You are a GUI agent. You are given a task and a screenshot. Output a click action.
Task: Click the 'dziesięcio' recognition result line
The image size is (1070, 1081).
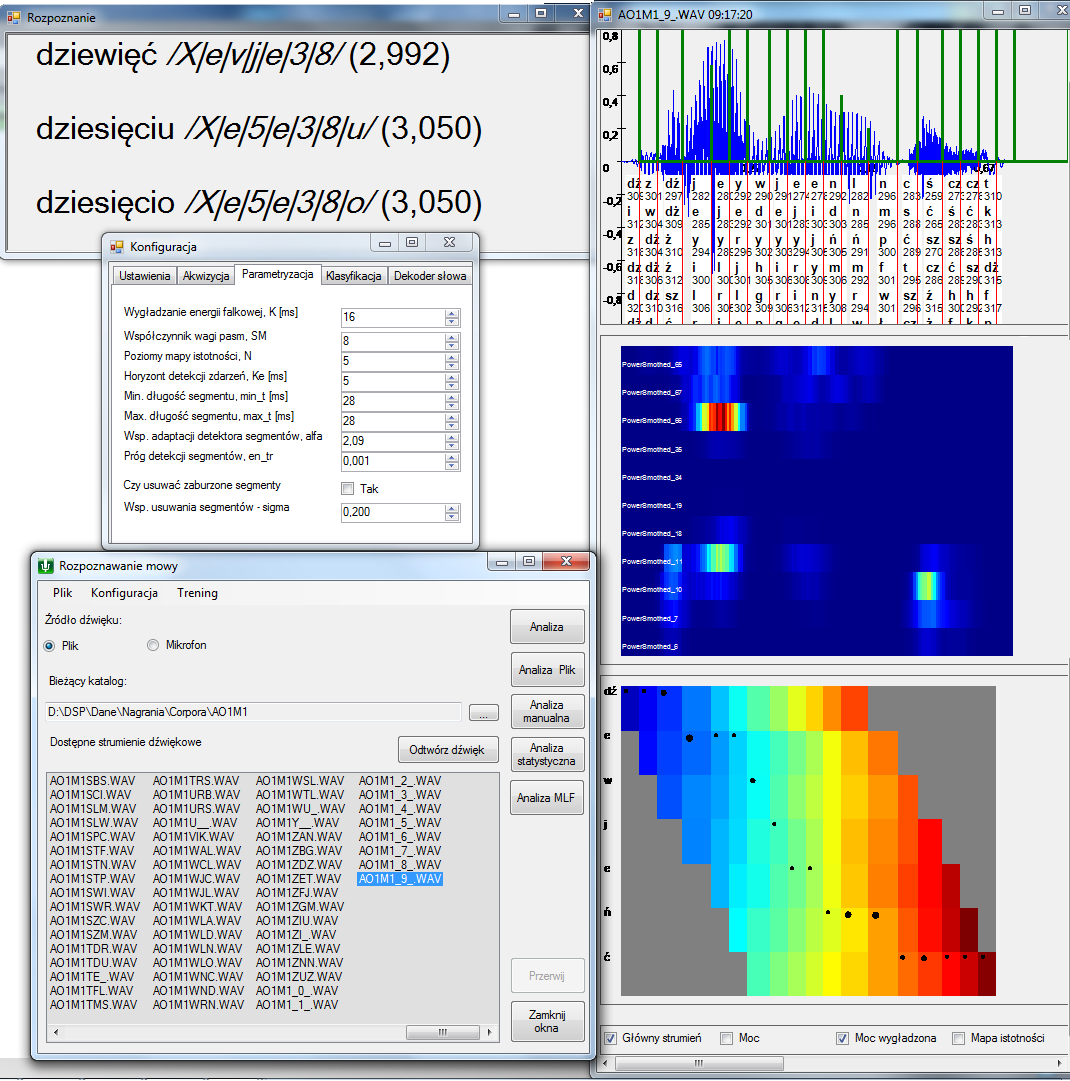[259, 203]
